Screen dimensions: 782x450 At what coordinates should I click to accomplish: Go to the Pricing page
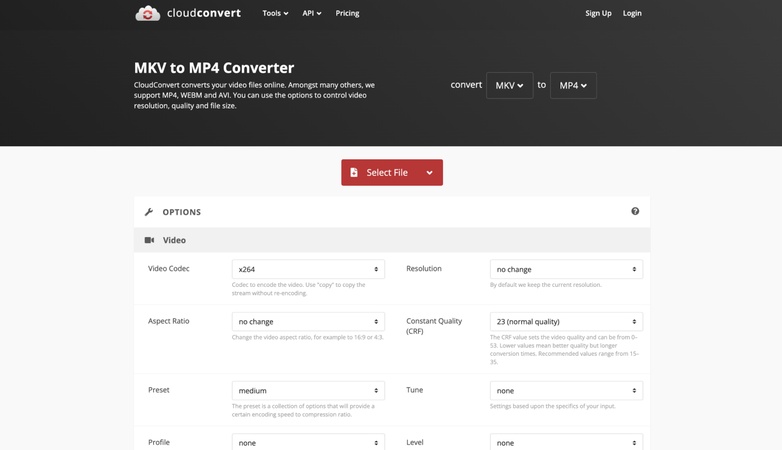(347, 13)
